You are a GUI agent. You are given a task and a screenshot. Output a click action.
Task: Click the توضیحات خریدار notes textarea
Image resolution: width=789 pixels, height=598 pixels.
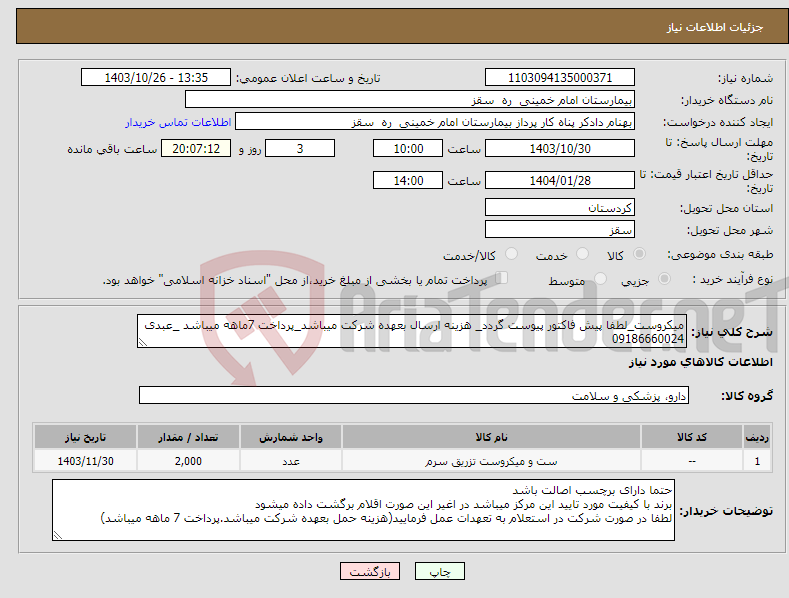pos(363,510)
